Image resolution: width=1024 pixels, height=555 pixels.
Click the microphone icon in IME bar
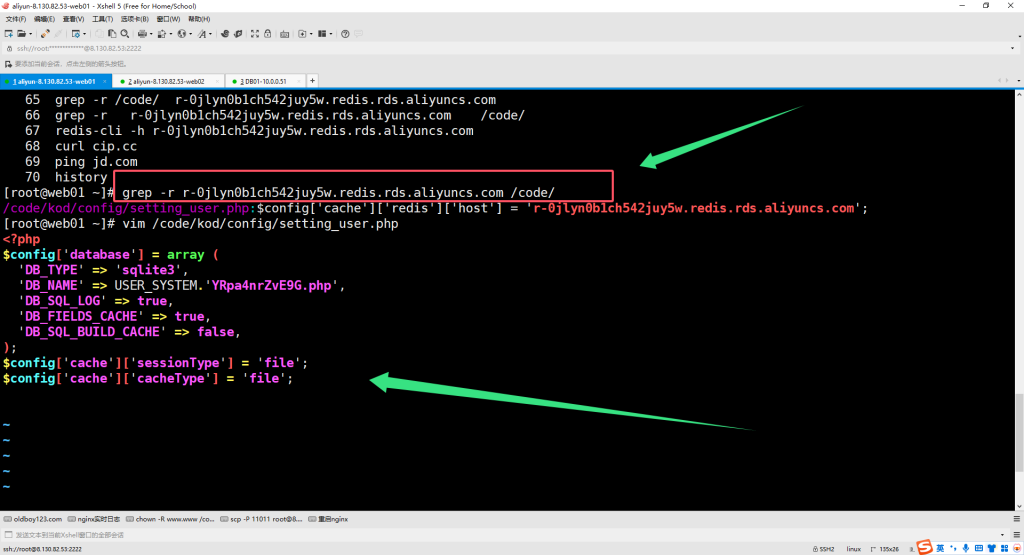(965, 547)
